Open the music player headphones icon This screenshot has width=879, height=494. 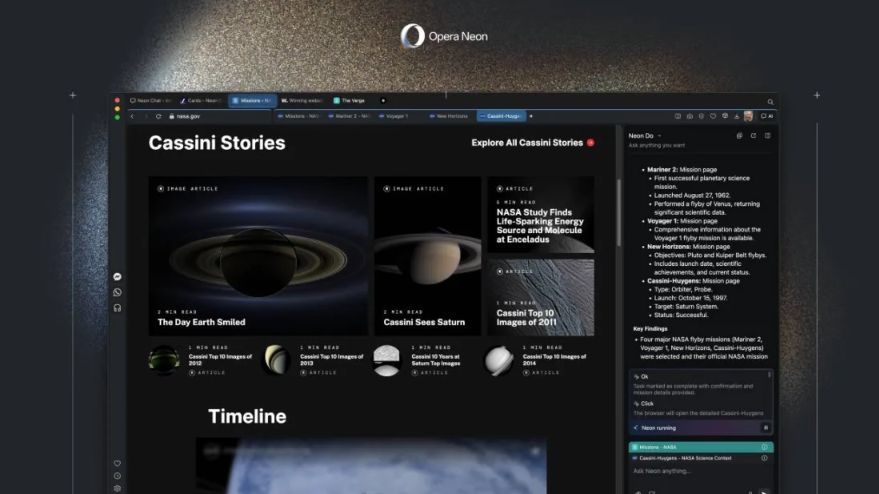(x=118, y=308)
